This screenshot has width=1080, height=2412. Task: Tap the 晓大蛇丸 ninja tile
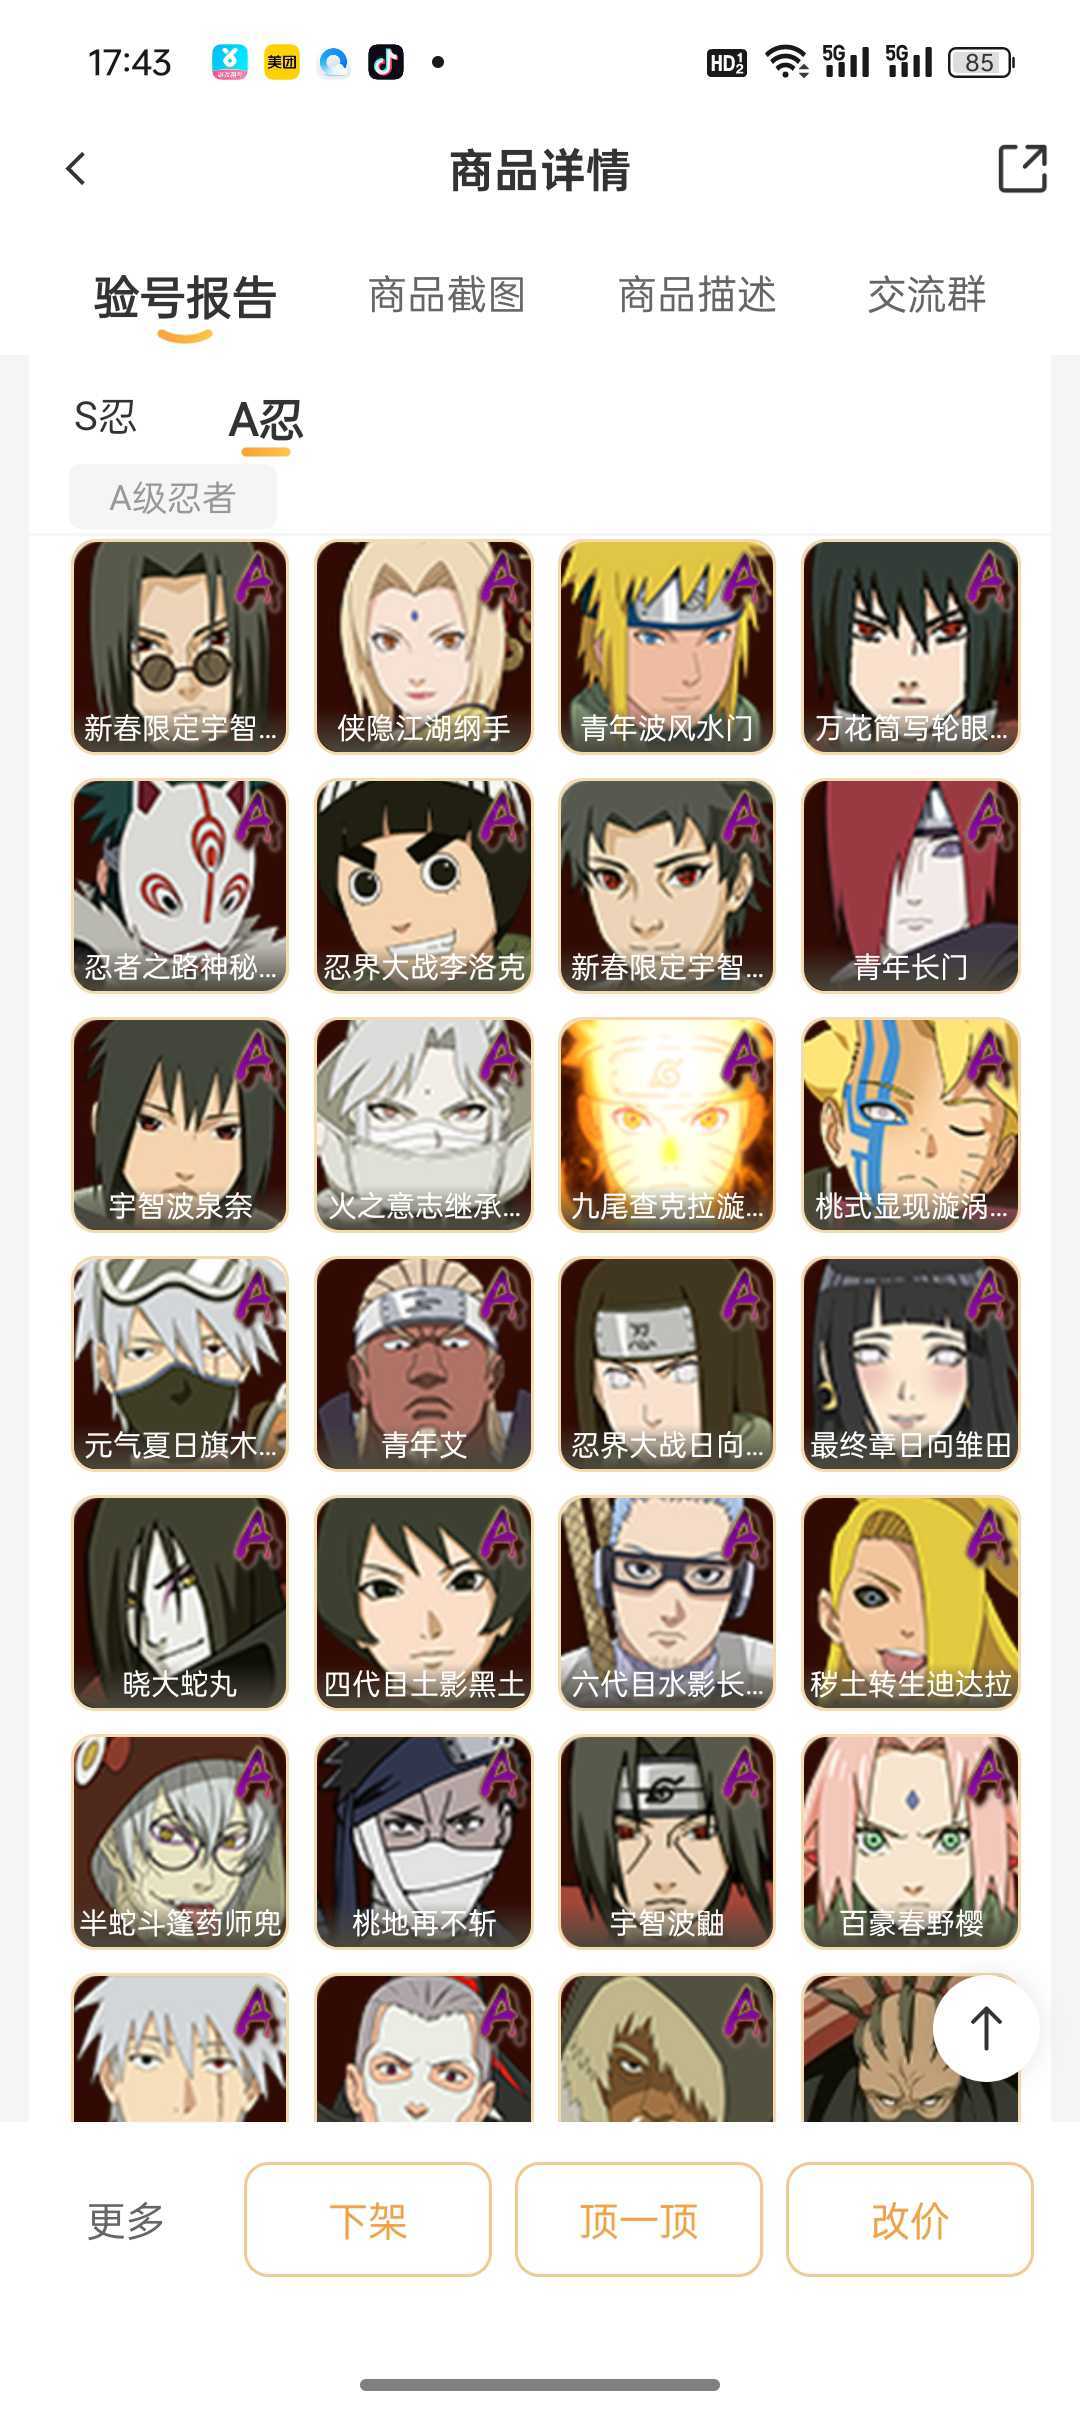coord(180,1603)
